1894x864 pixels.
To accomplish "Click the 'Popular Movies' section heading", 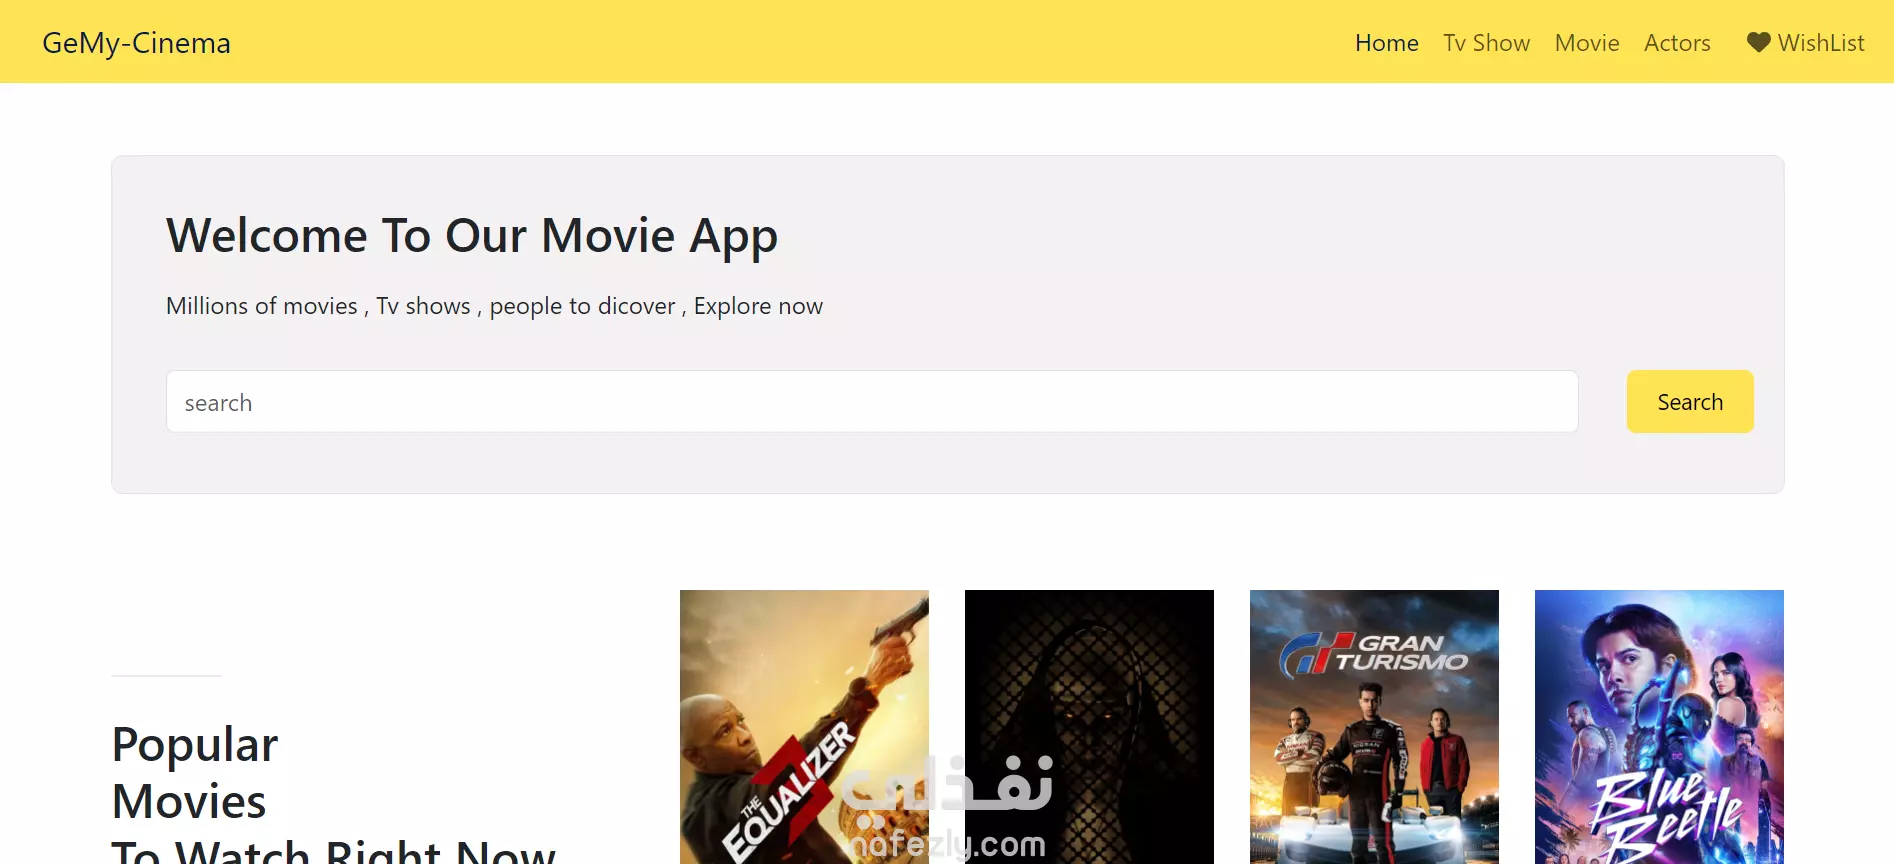I will pos(333,792).
